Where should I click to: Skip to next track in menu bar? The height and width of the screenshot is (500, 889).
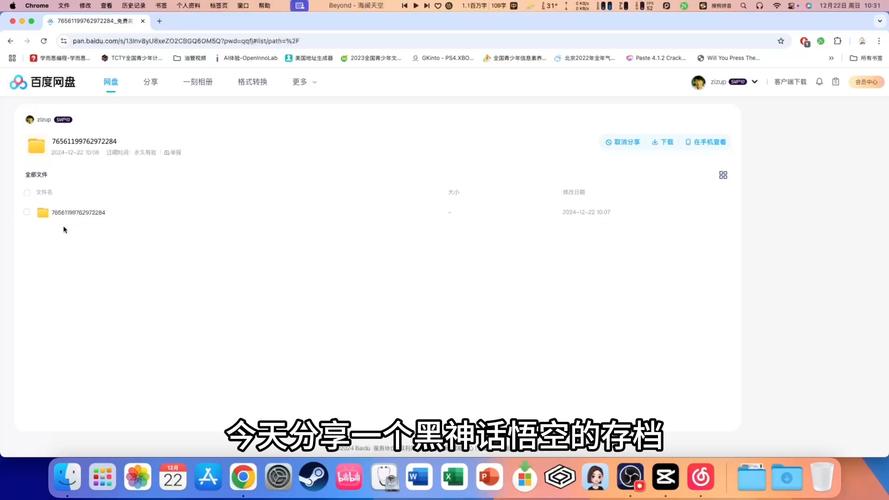(x=427, y=6)
